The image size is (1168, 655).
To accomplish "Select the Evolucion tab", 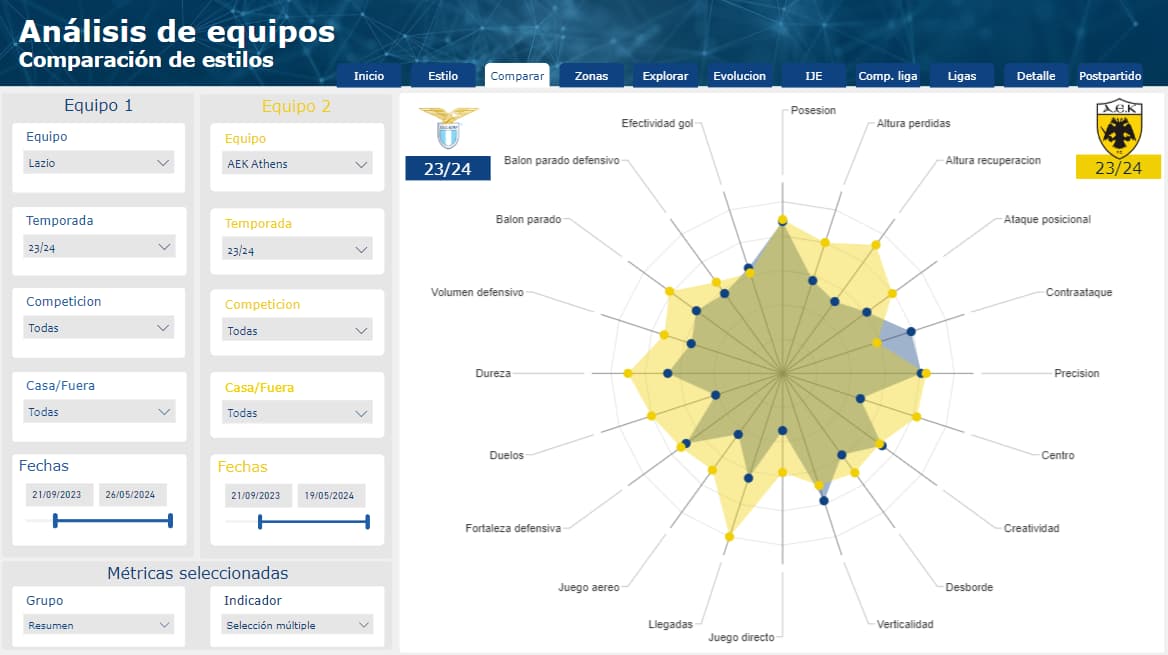I will click(x=739, y=76).
